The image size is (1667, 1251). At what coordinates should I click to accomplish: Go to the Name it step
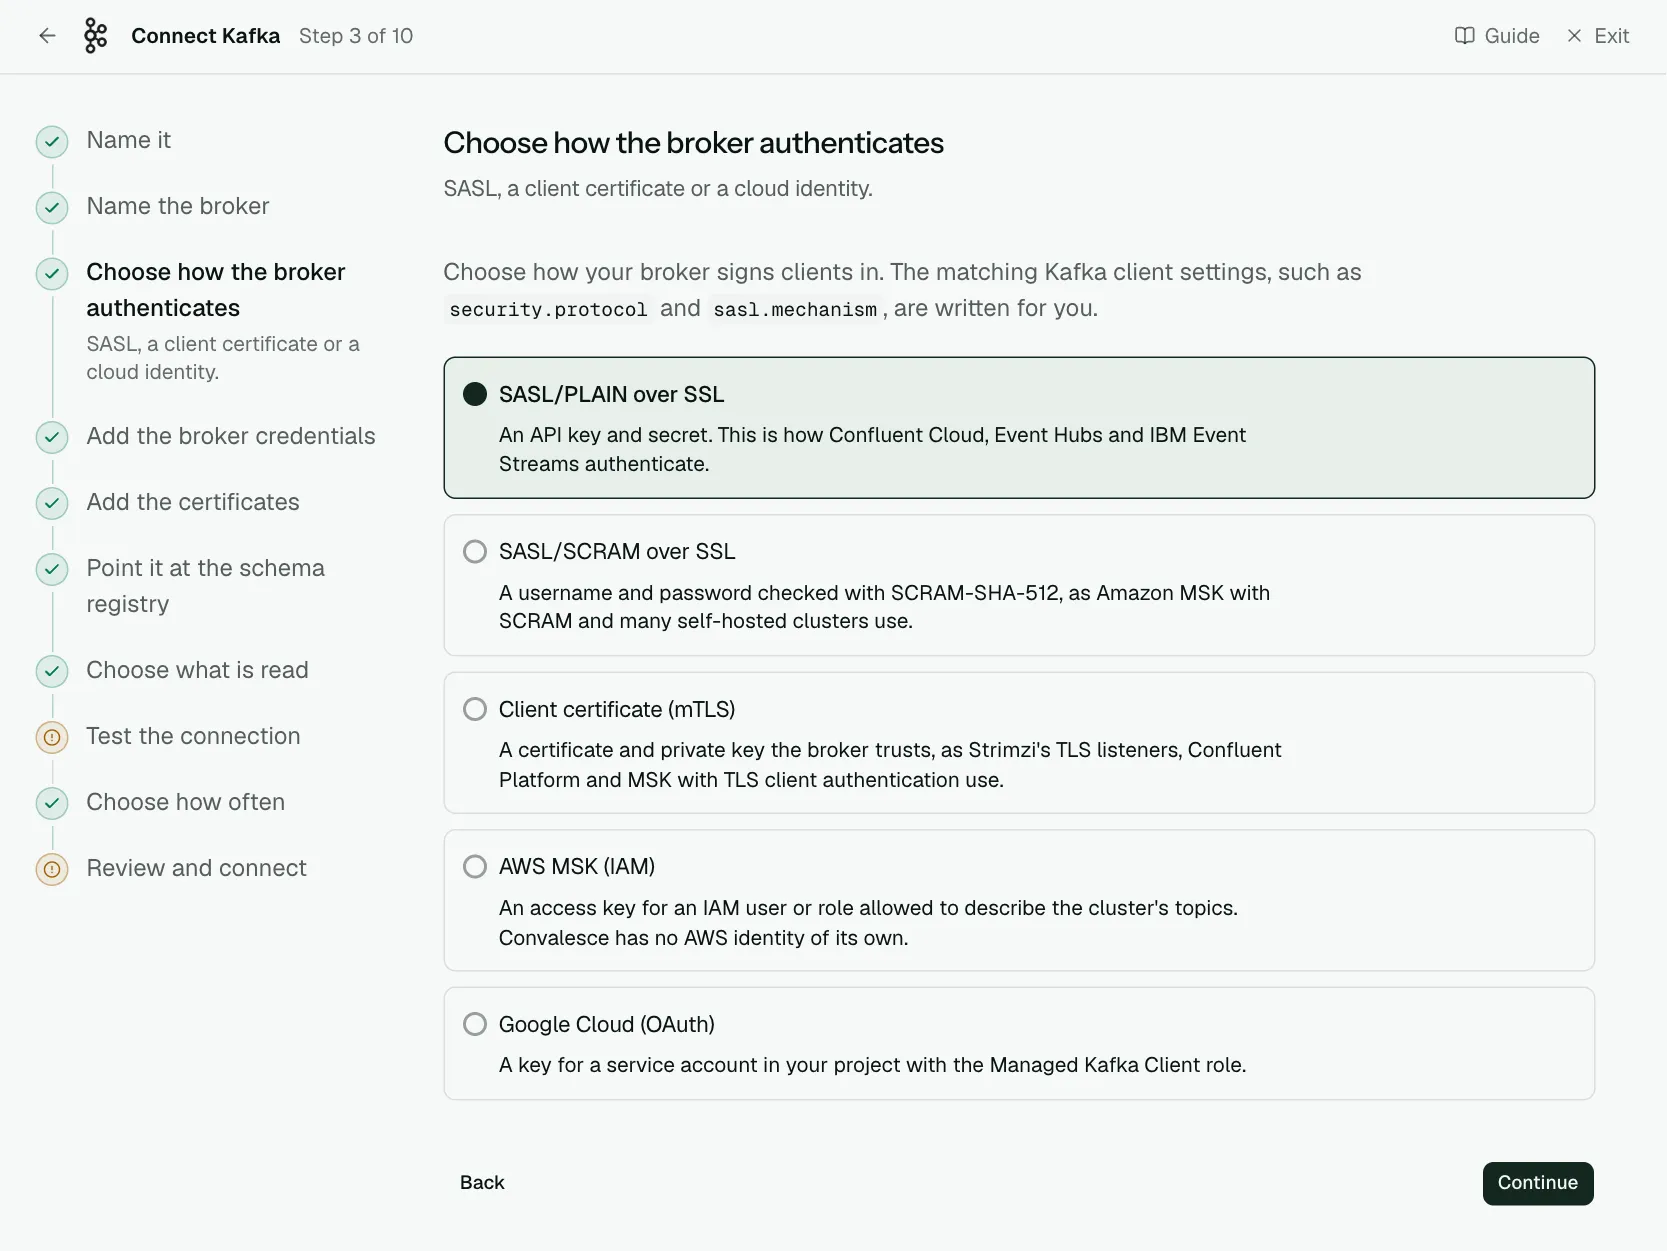point(128,140)
